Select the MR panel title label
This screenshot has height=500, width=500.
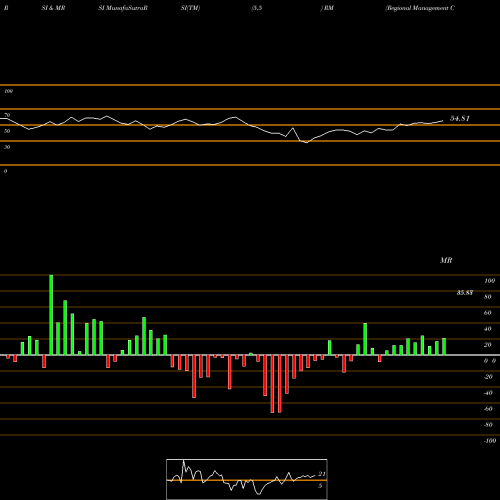point(446,260)
